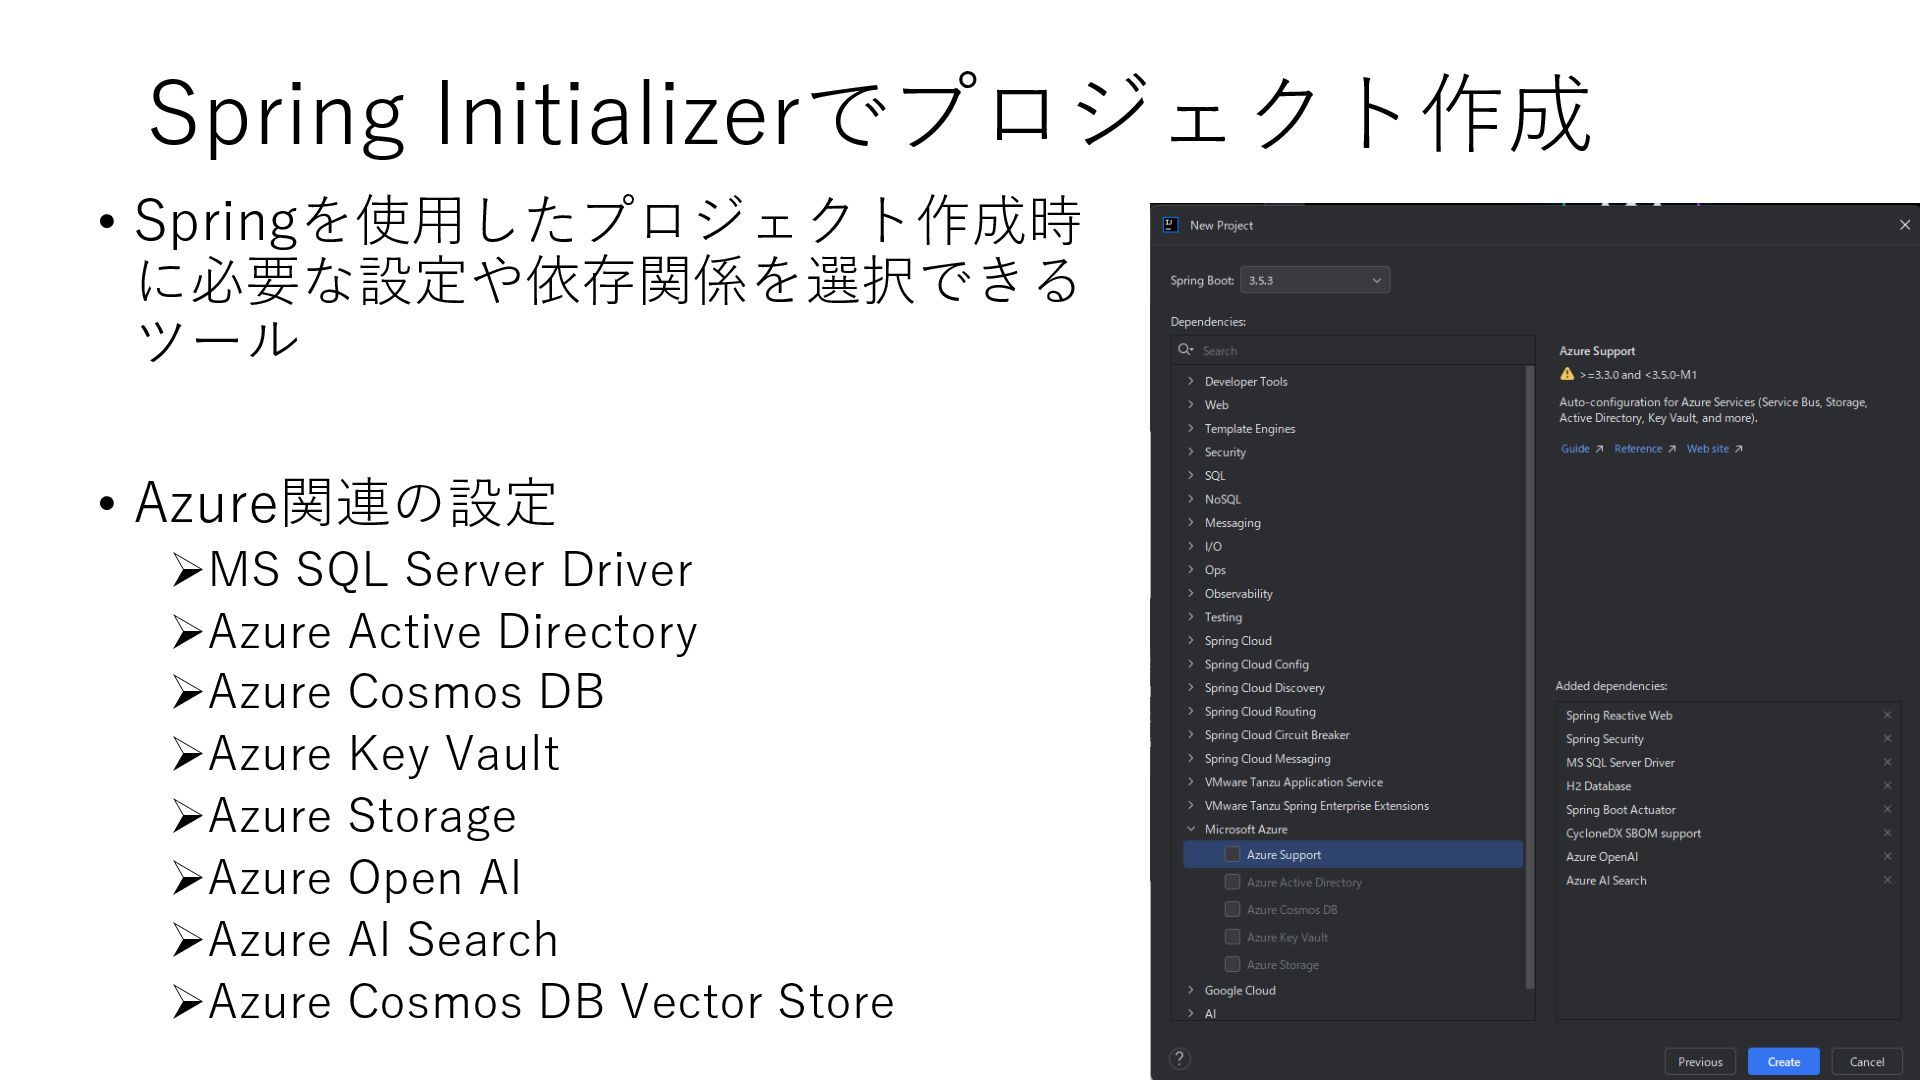
Task: Select Azure AI Search in added dependencies
Action: coord(1605,880)
